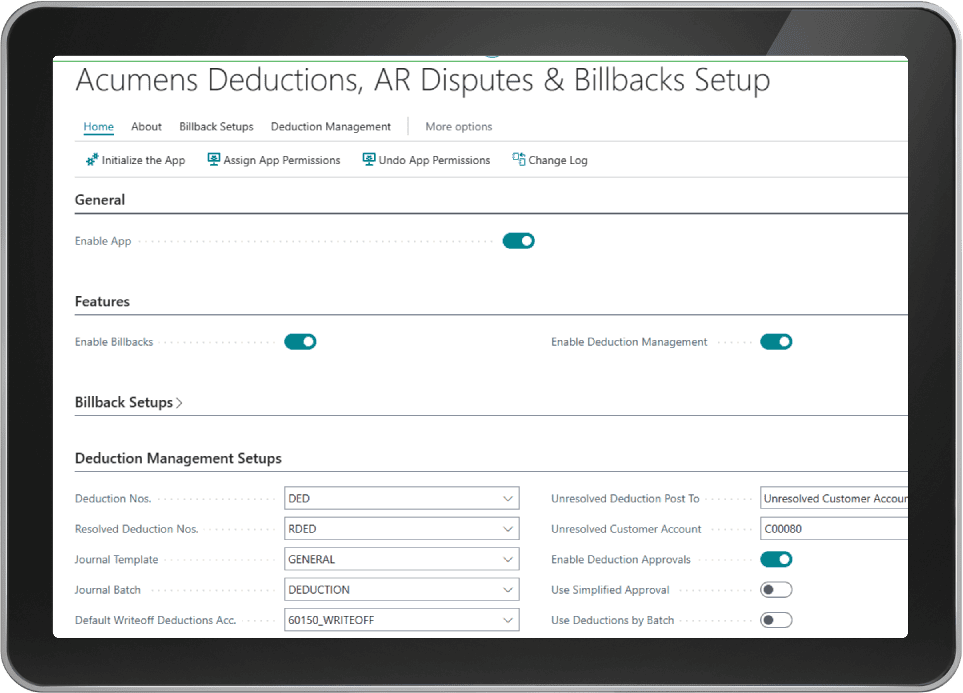The height and width of the screenshot is (693, 963).
Task: Click the Initialize the App label
Action: coord(143,160)
